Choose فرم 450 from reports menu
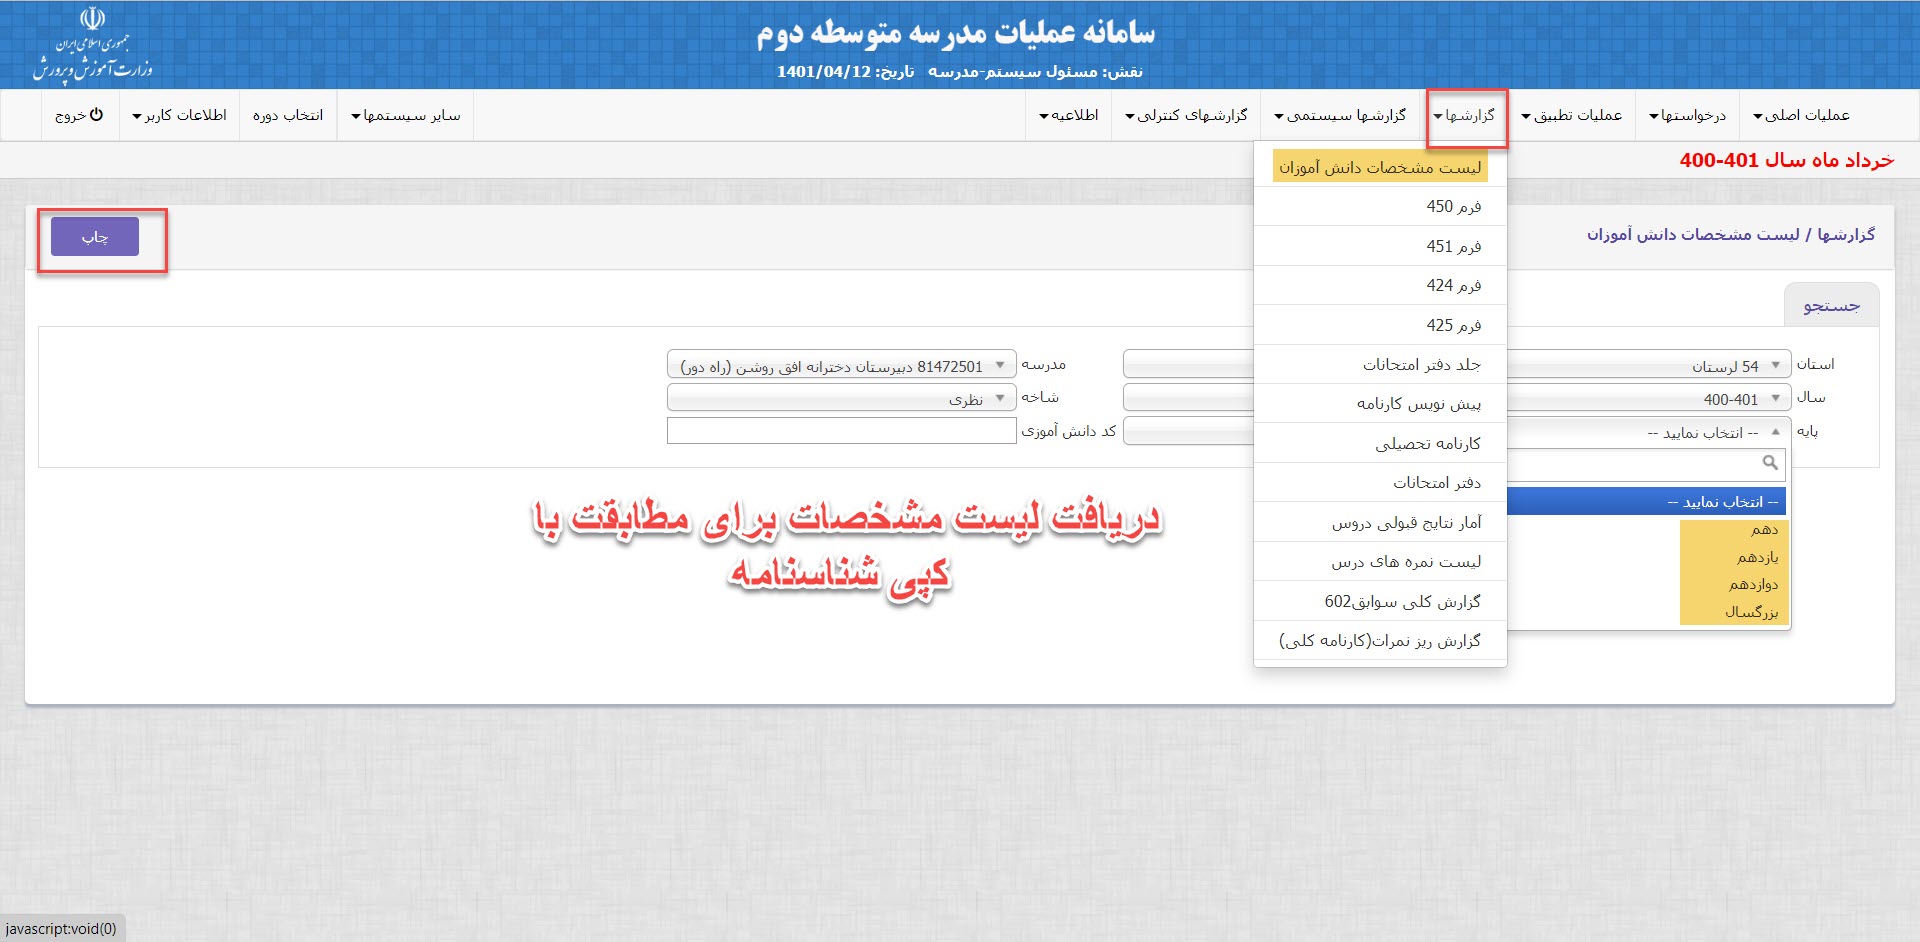Viewport: 1920px width, 942px height. (x=1452, y=207)
